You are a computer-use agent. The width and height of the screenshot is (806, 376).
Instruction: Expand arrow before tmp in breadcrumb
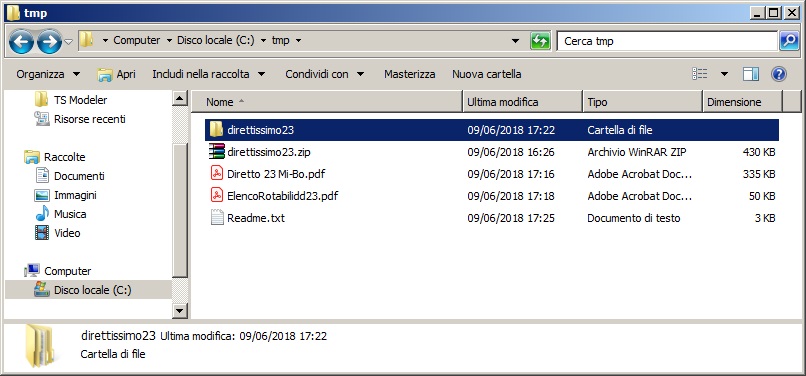tap(263, 41)
